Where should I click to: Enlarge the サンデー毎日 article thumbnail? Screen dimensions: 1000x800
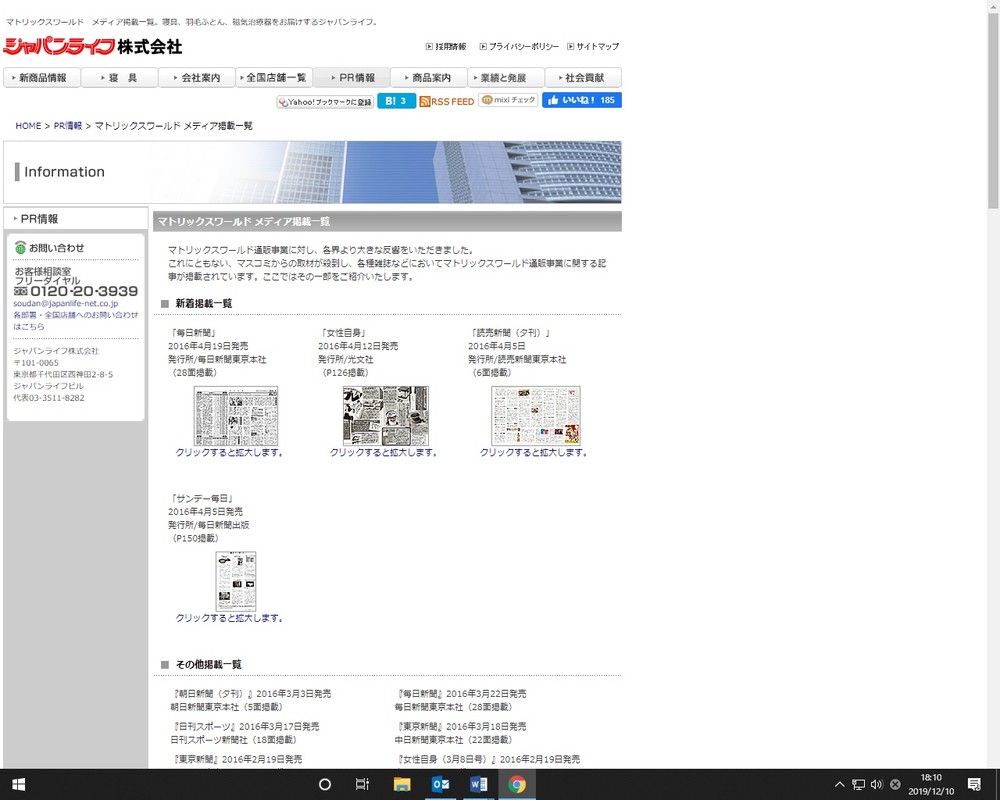236,581
